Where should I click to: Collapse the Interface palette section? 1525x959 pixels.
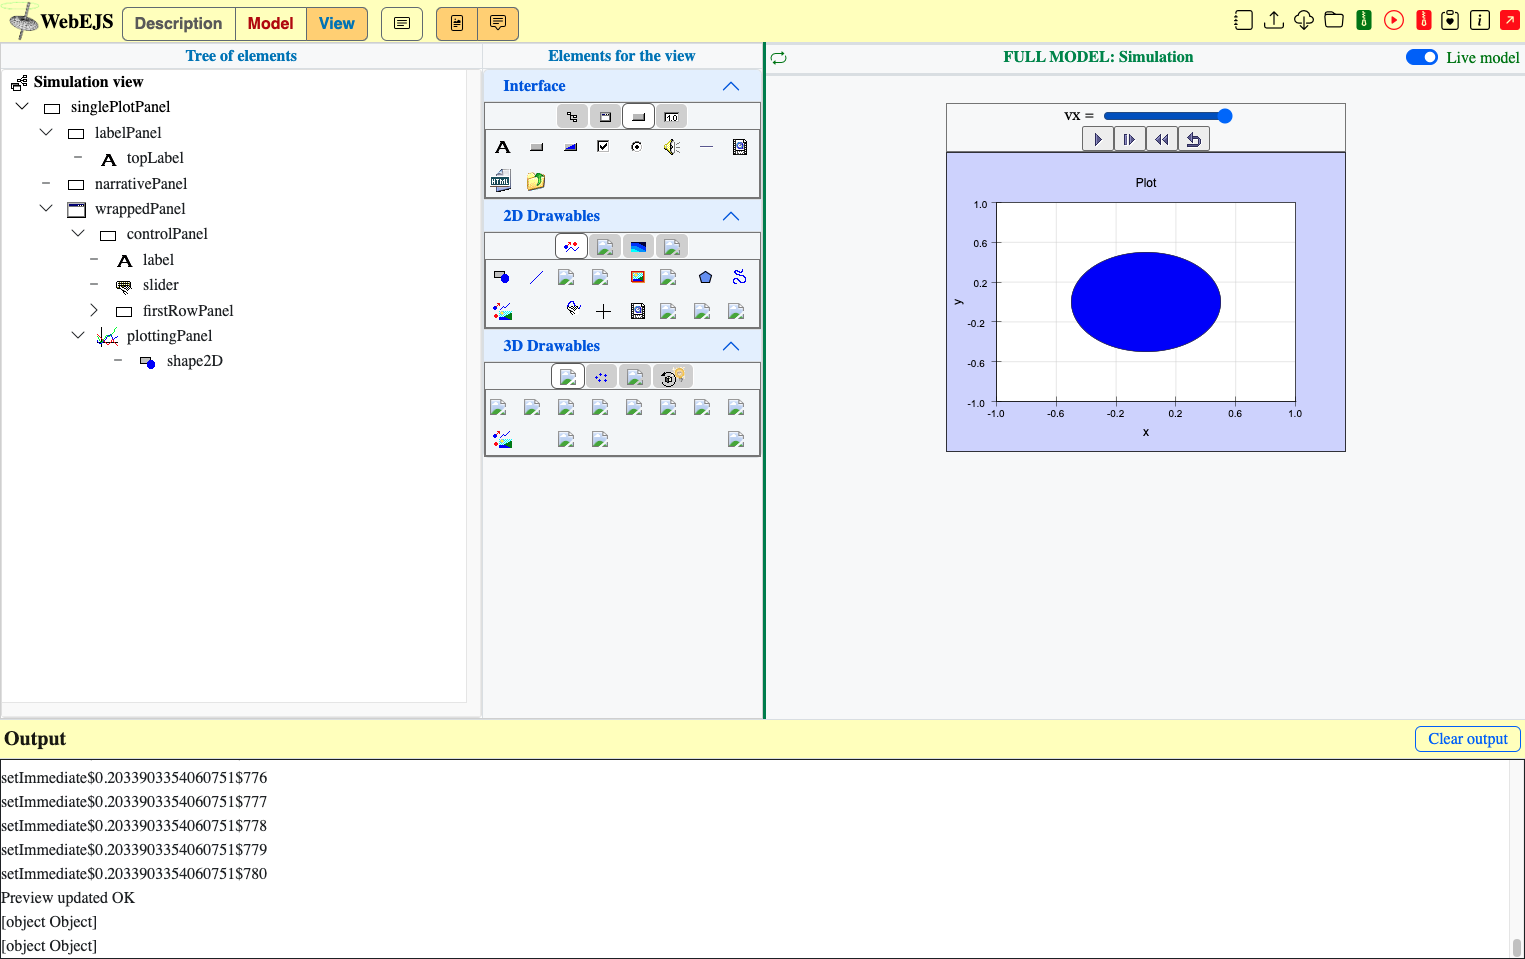tap(731, 86)
